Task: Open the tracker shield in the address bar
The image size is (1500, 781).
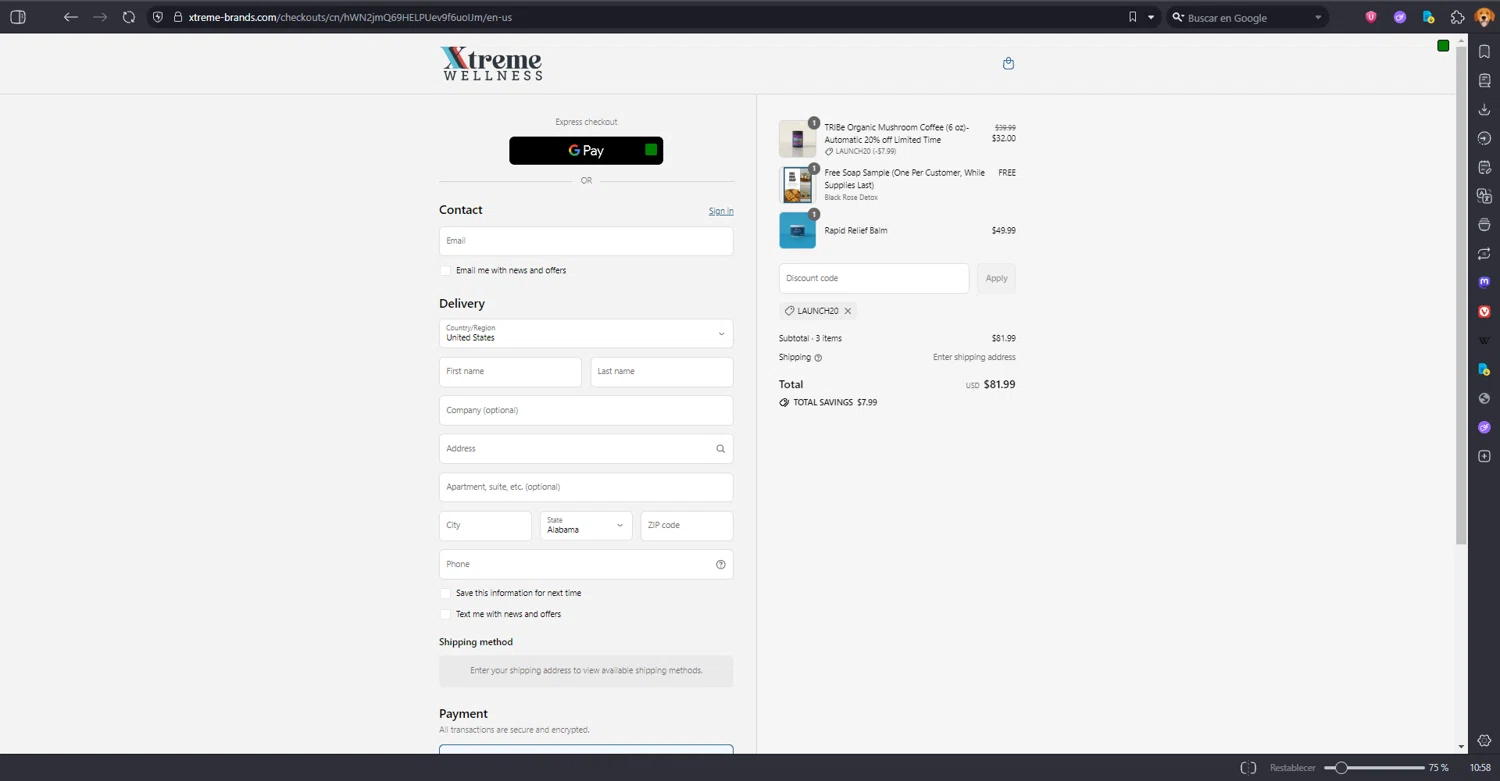Action: point(158,17)
